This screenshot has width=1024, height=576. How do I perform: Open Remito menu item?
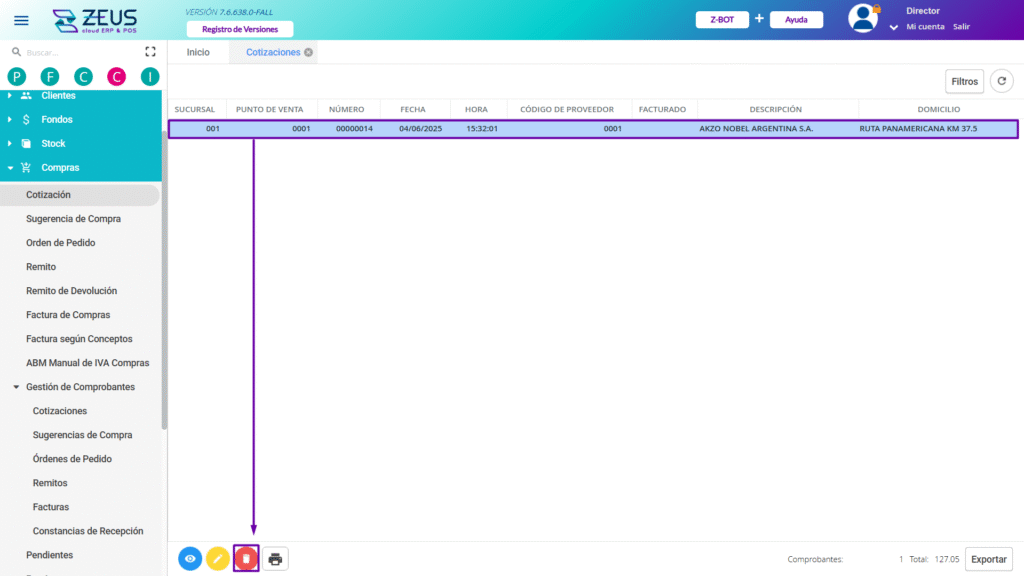pos(41,267)
